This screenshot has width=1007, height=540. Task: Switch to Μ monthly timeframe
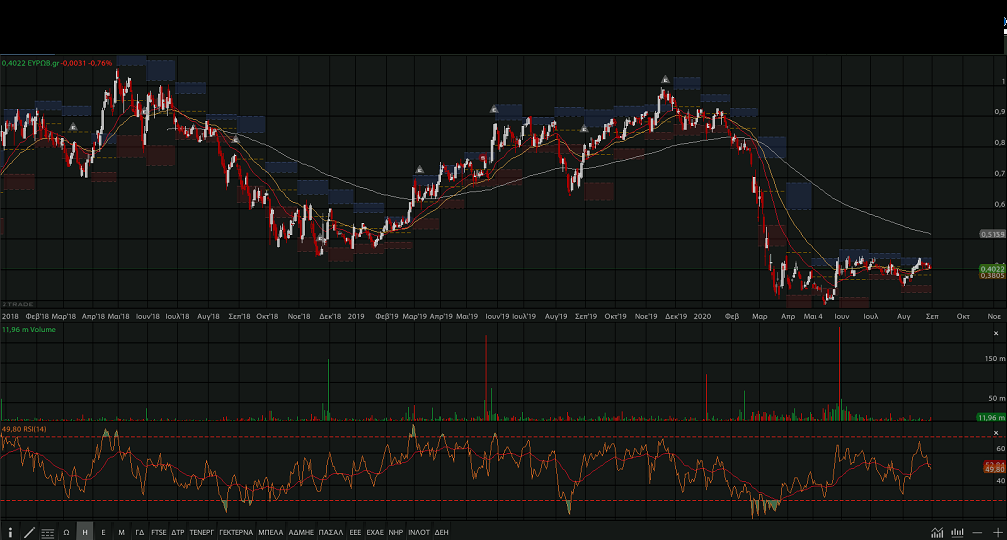[121, 532]
